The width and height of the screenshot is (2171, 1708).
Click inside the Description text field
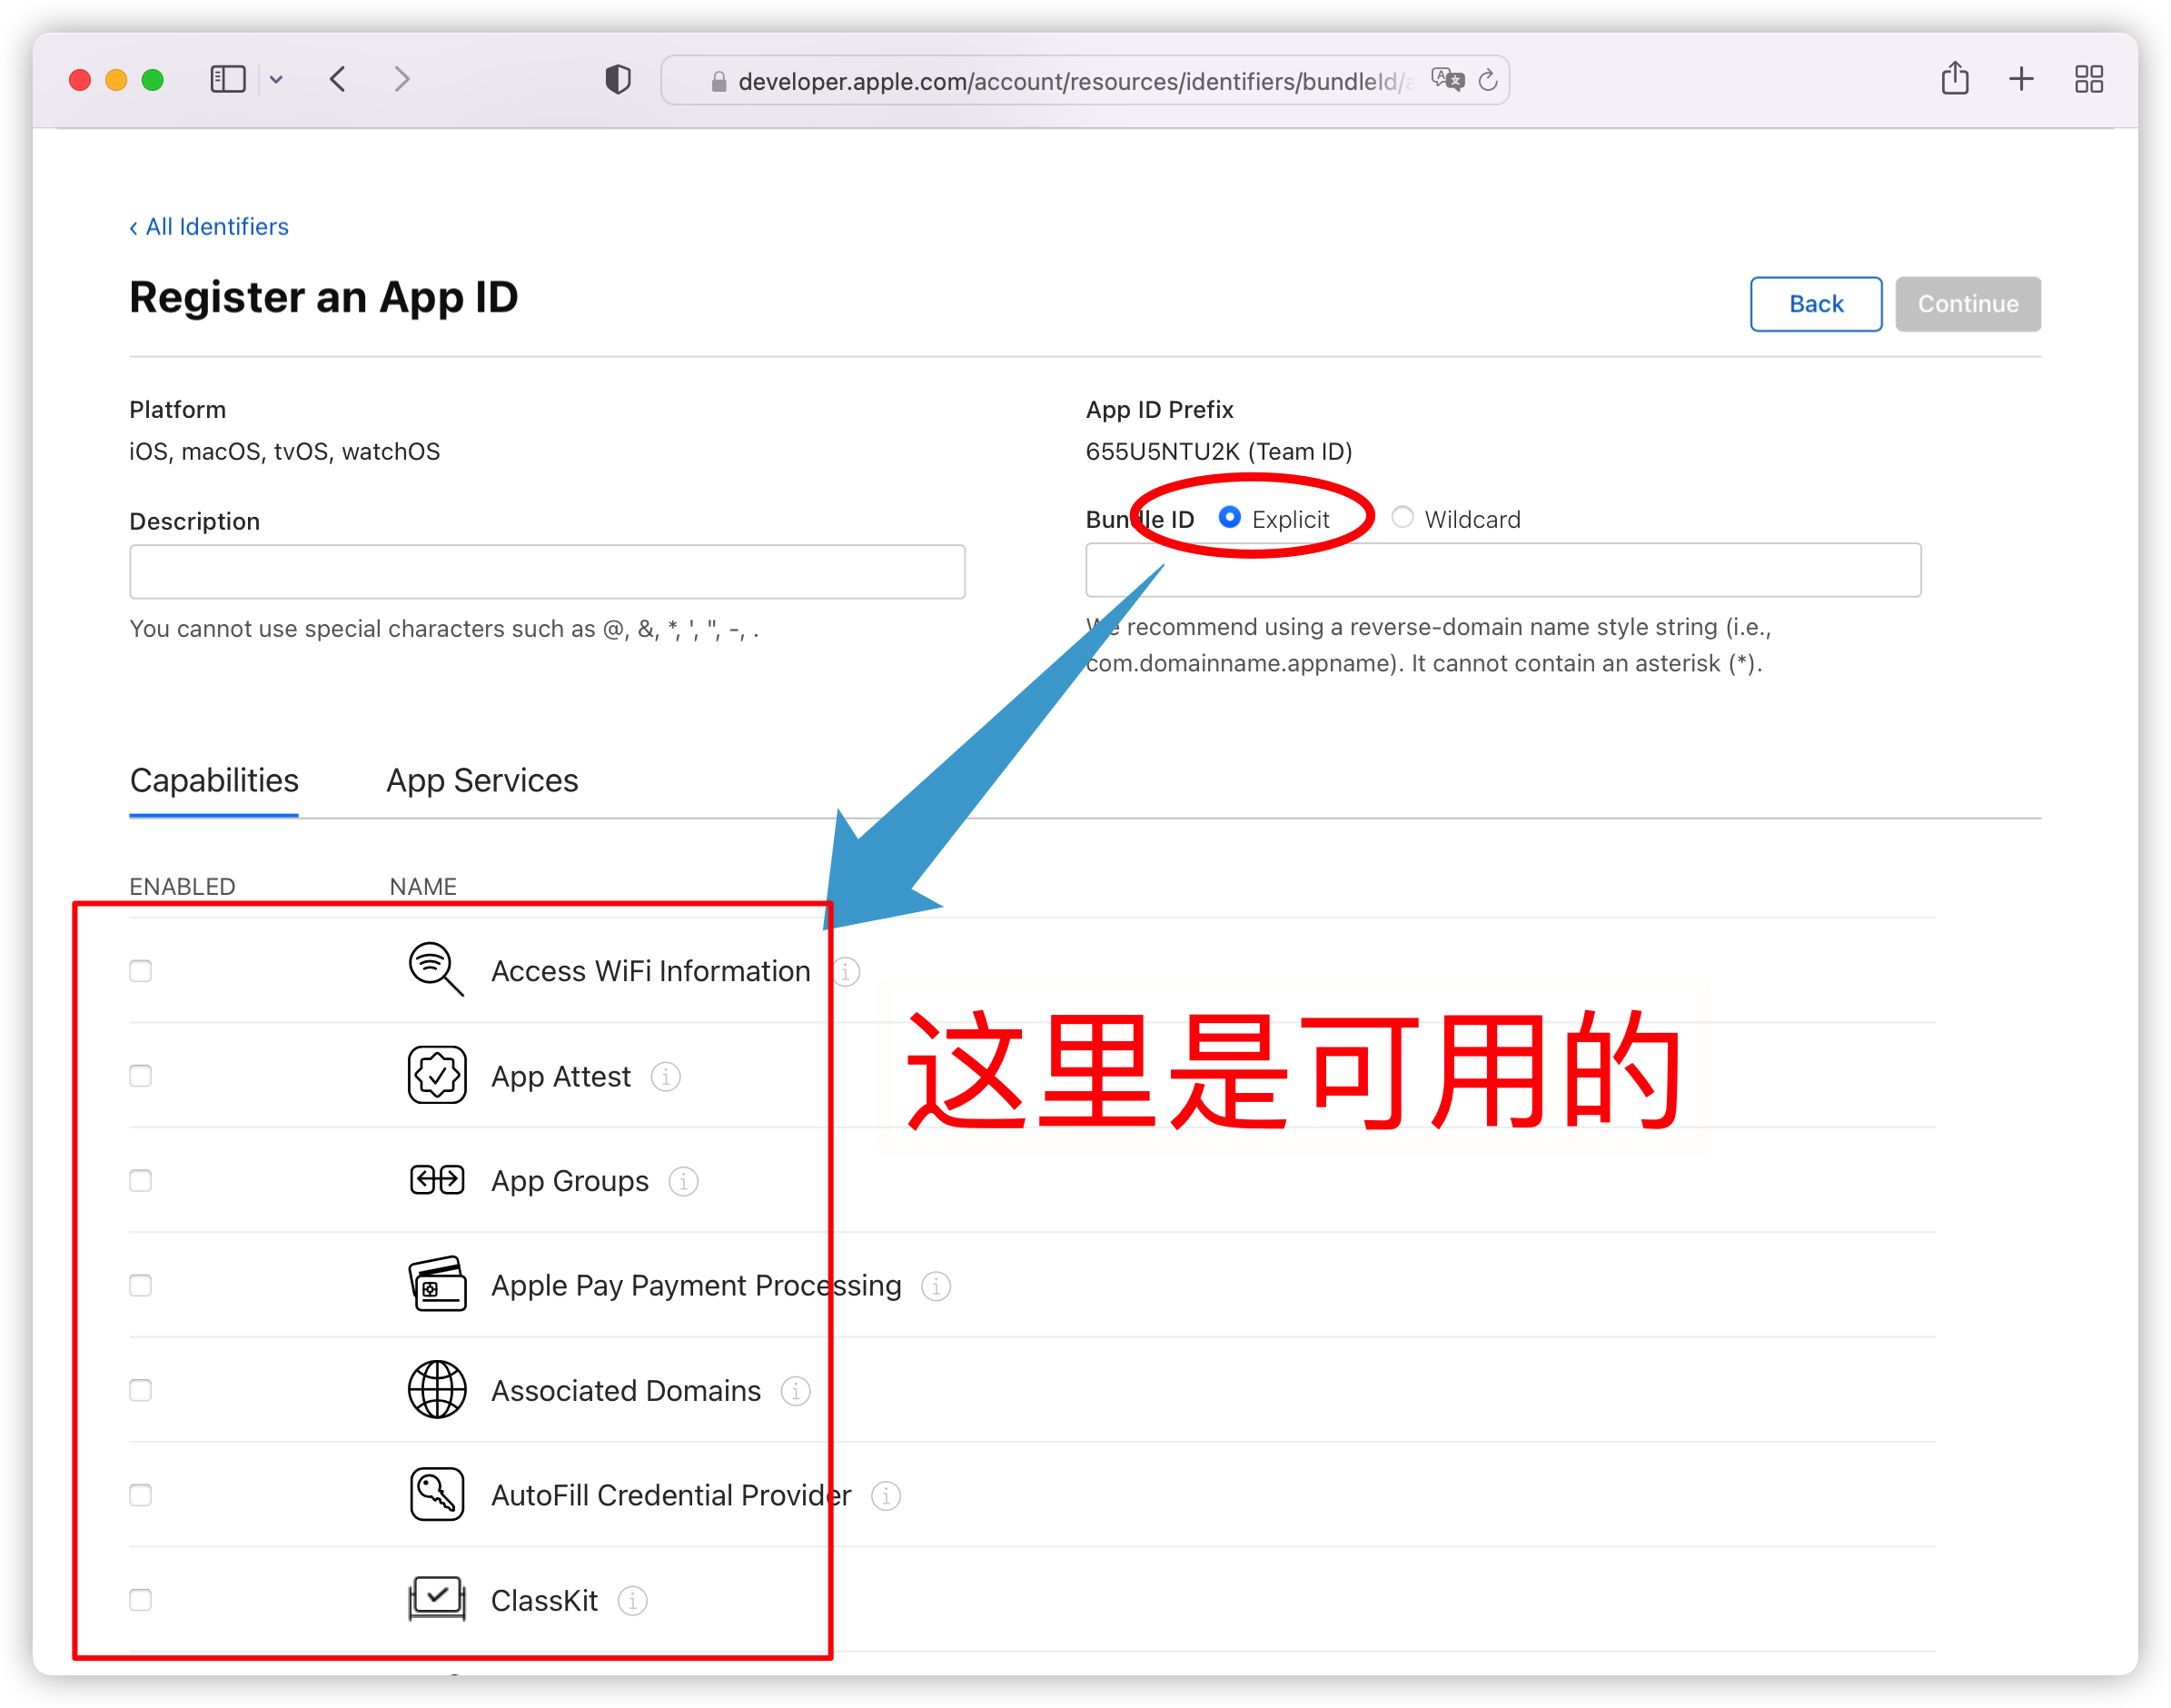(x=547, y=572)
